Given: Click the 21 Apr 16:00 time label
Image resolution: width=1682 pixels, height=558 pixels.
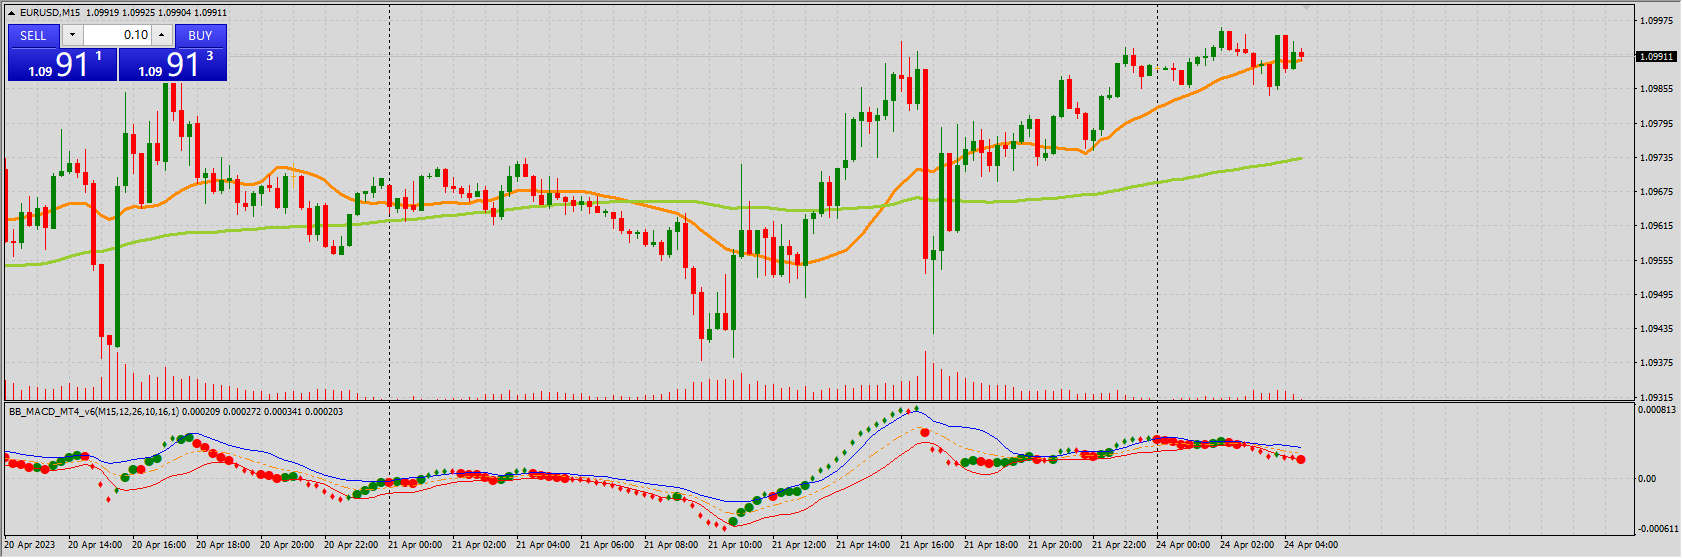Looking at the screenshot, I should click(927, 545).
